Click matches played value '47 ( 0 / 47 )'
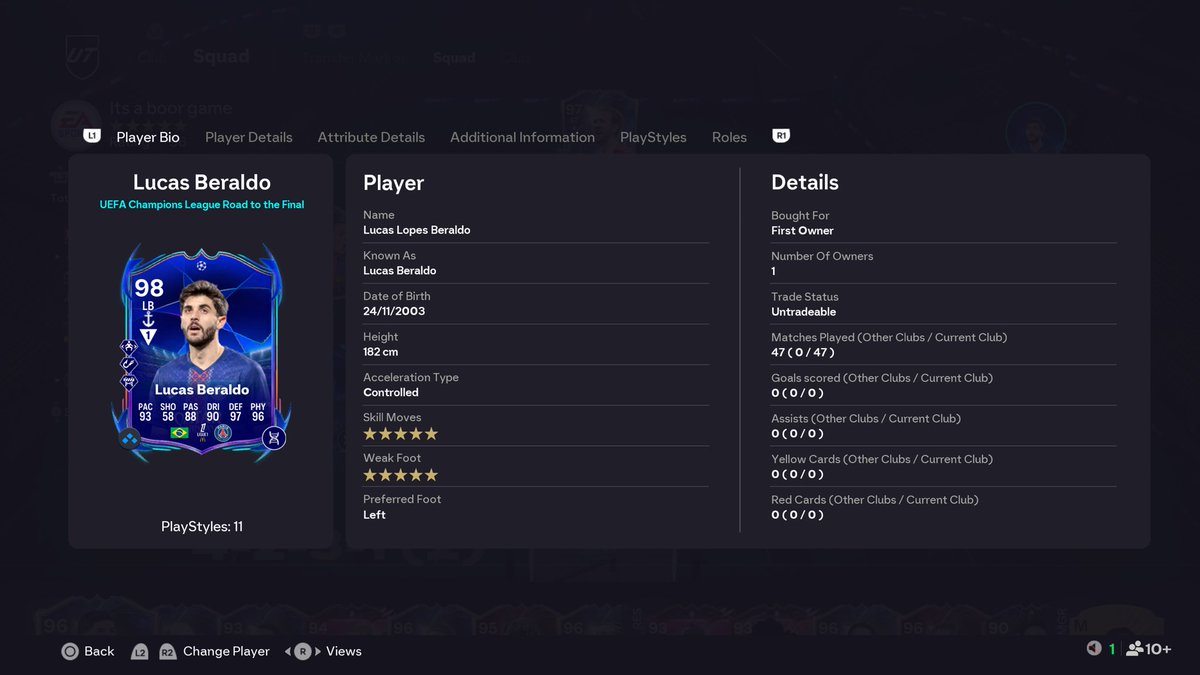Image resolution: width=1200 pixels, height=675 pixels. click(803, 352)
